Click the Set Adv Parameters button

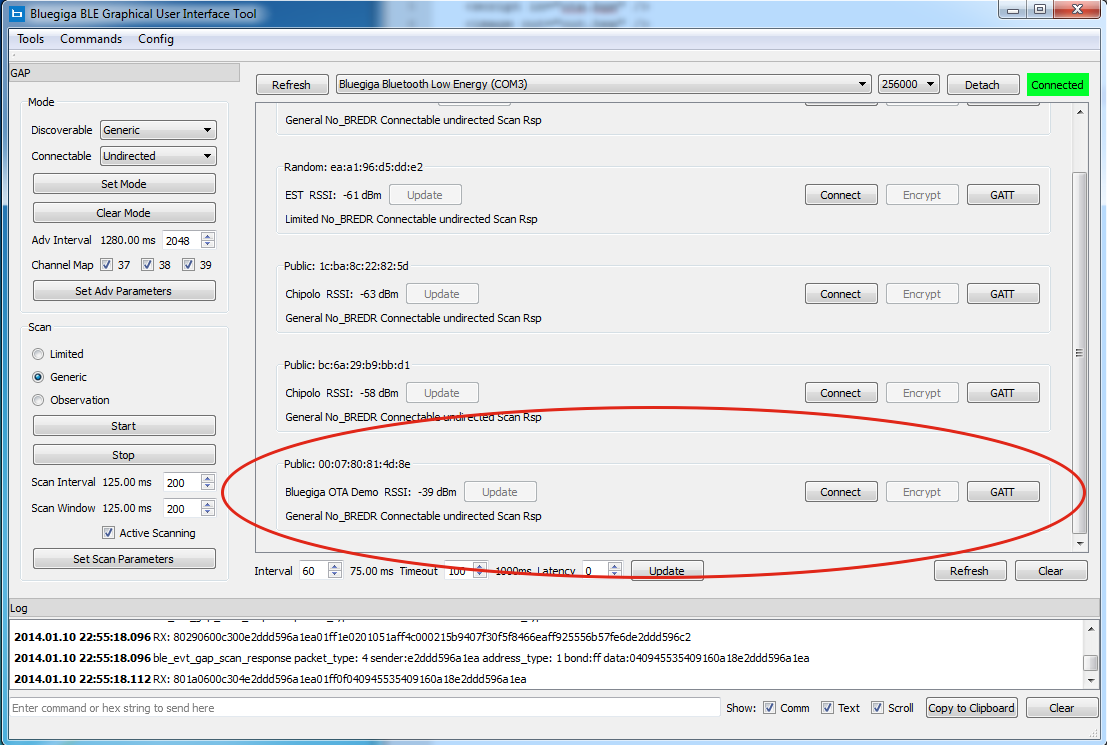124,291
